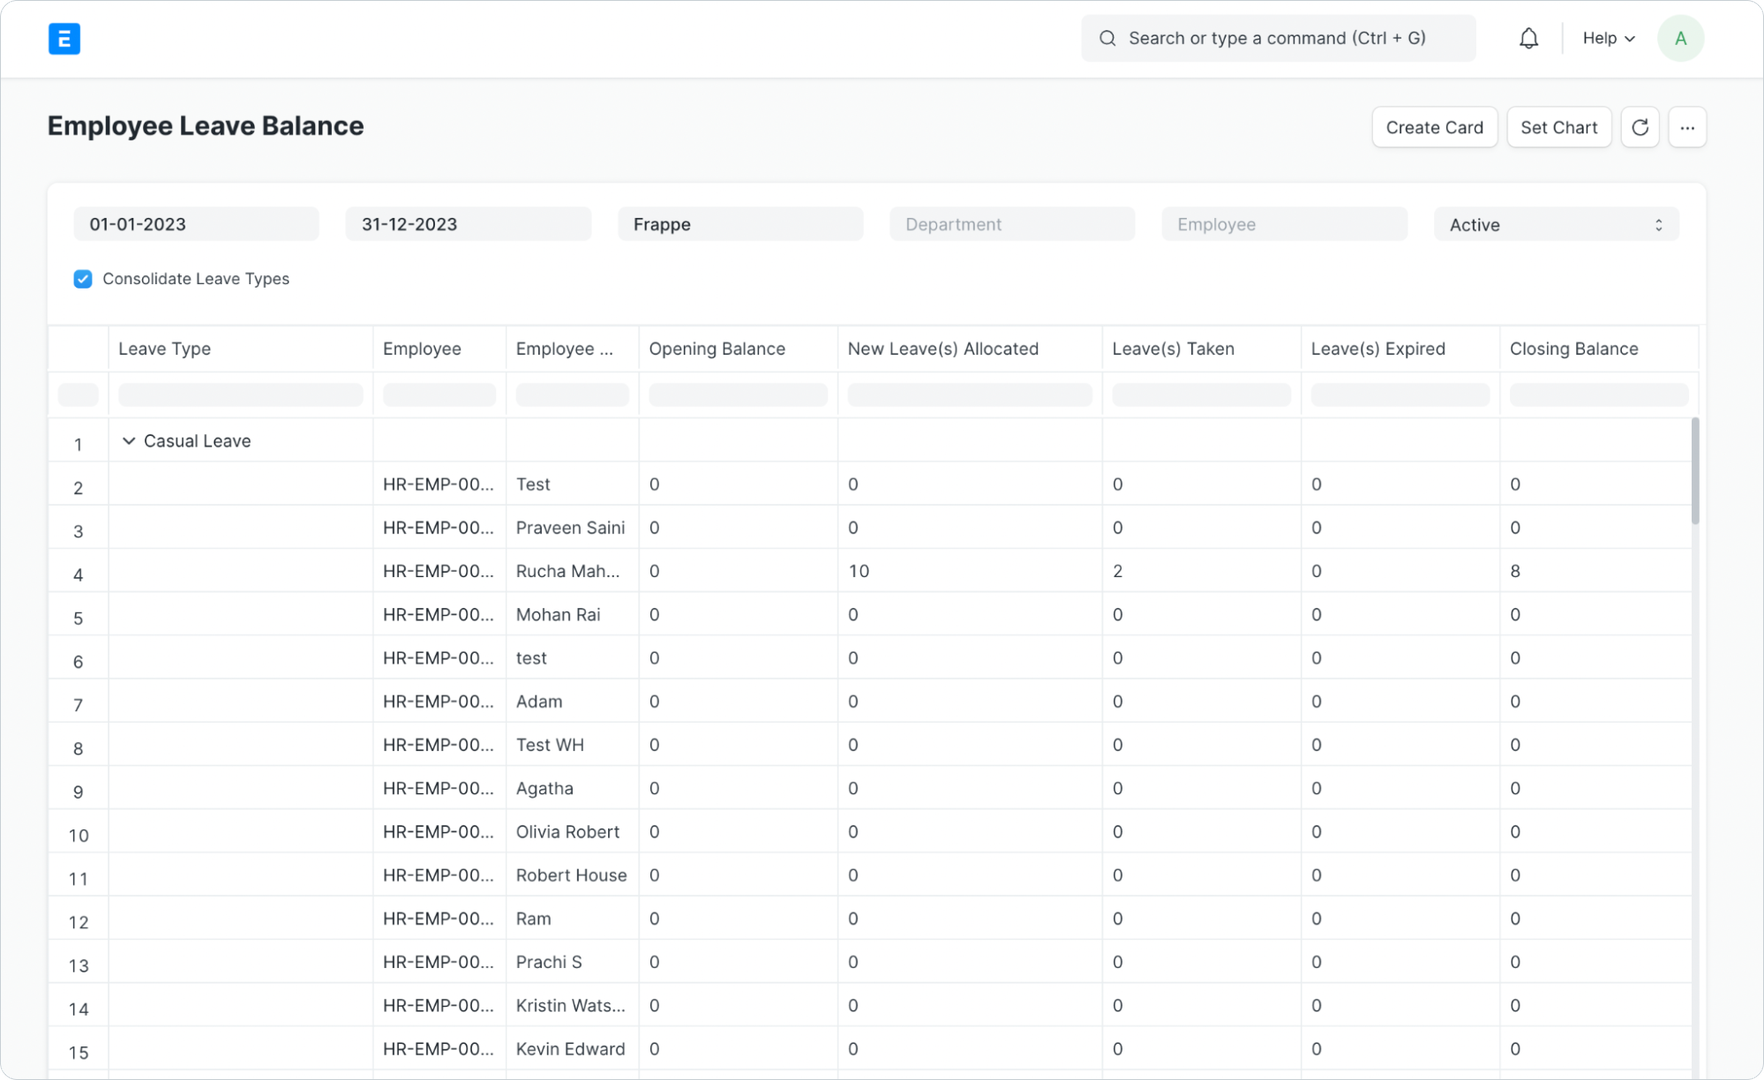Viewport: 1764px width, 1080px height.
Task: Select the Adam name cell
Action: click(572, 702)
